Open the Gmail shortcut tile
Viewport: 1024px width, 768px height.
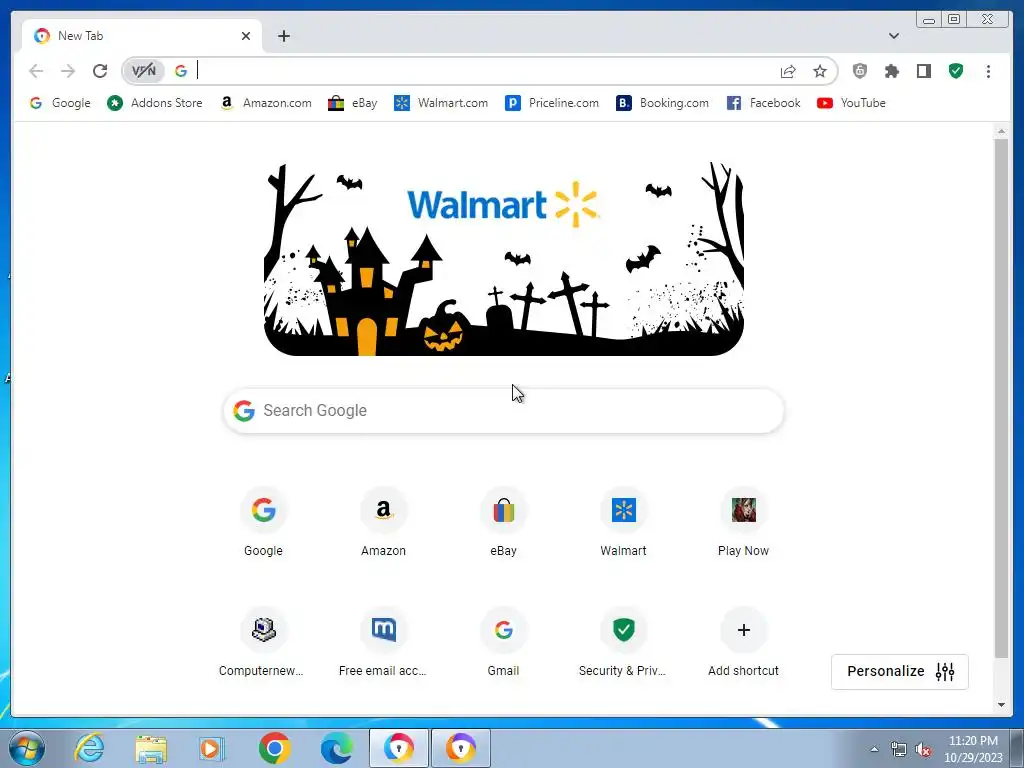(504, 643)
